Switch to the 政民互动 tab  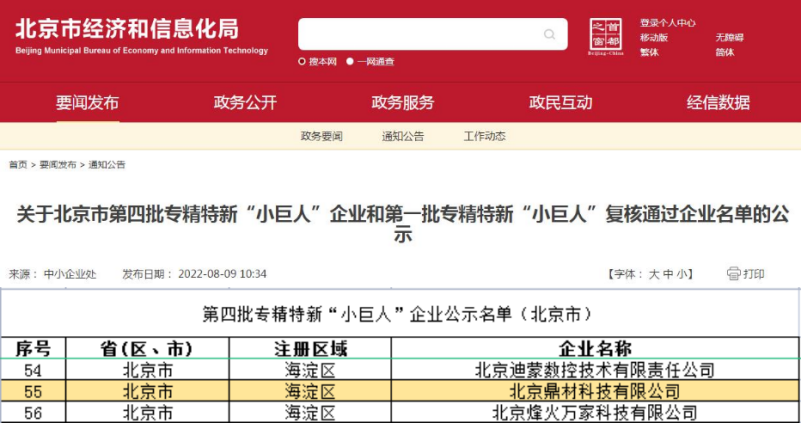(x=560, y=102)
